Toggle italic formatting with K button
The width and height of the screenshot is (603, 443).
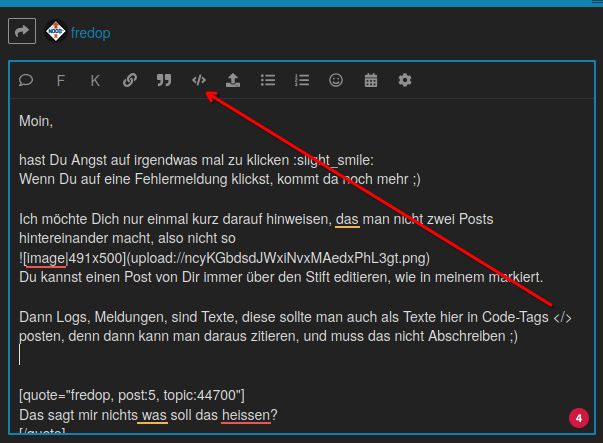tap(95, 81)
